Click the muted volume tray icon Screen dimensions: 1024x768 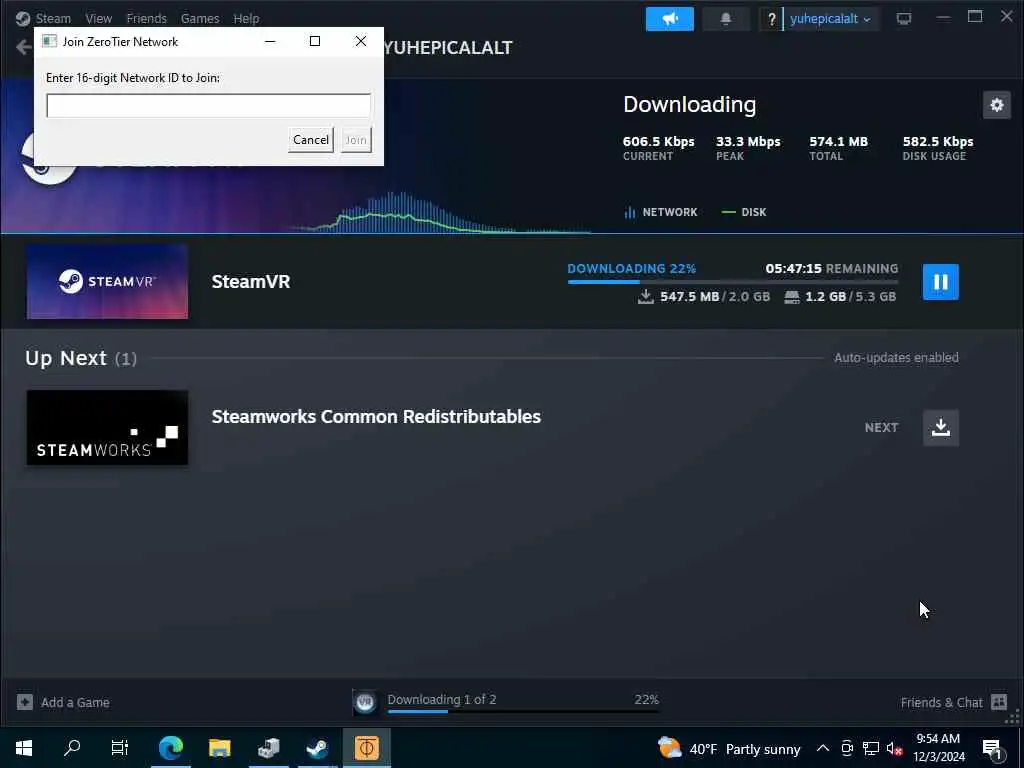click(894, 748)
